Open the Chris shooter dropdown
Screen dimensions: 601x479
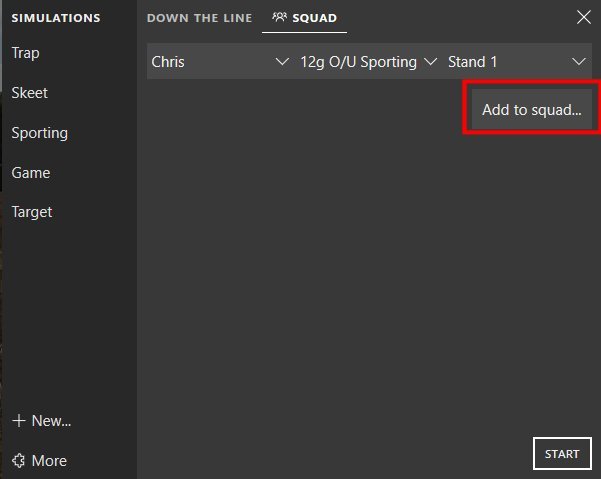[218, 62]
